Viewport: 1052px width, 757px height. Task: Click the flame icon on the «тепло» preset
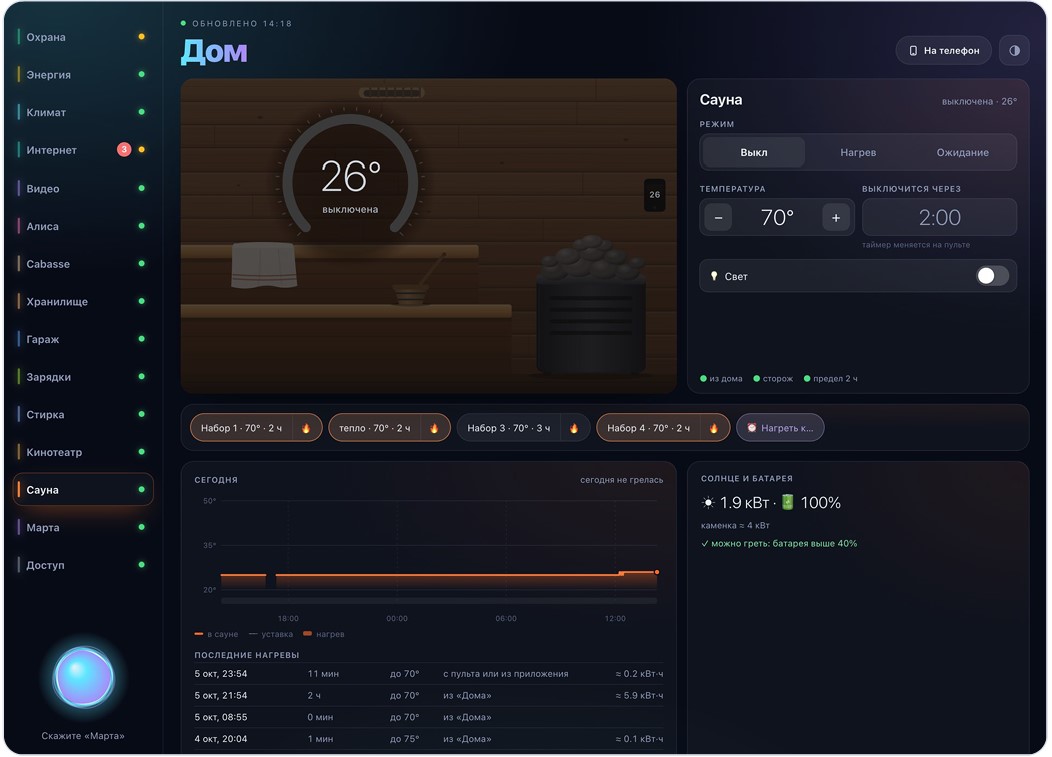[434, 428]
